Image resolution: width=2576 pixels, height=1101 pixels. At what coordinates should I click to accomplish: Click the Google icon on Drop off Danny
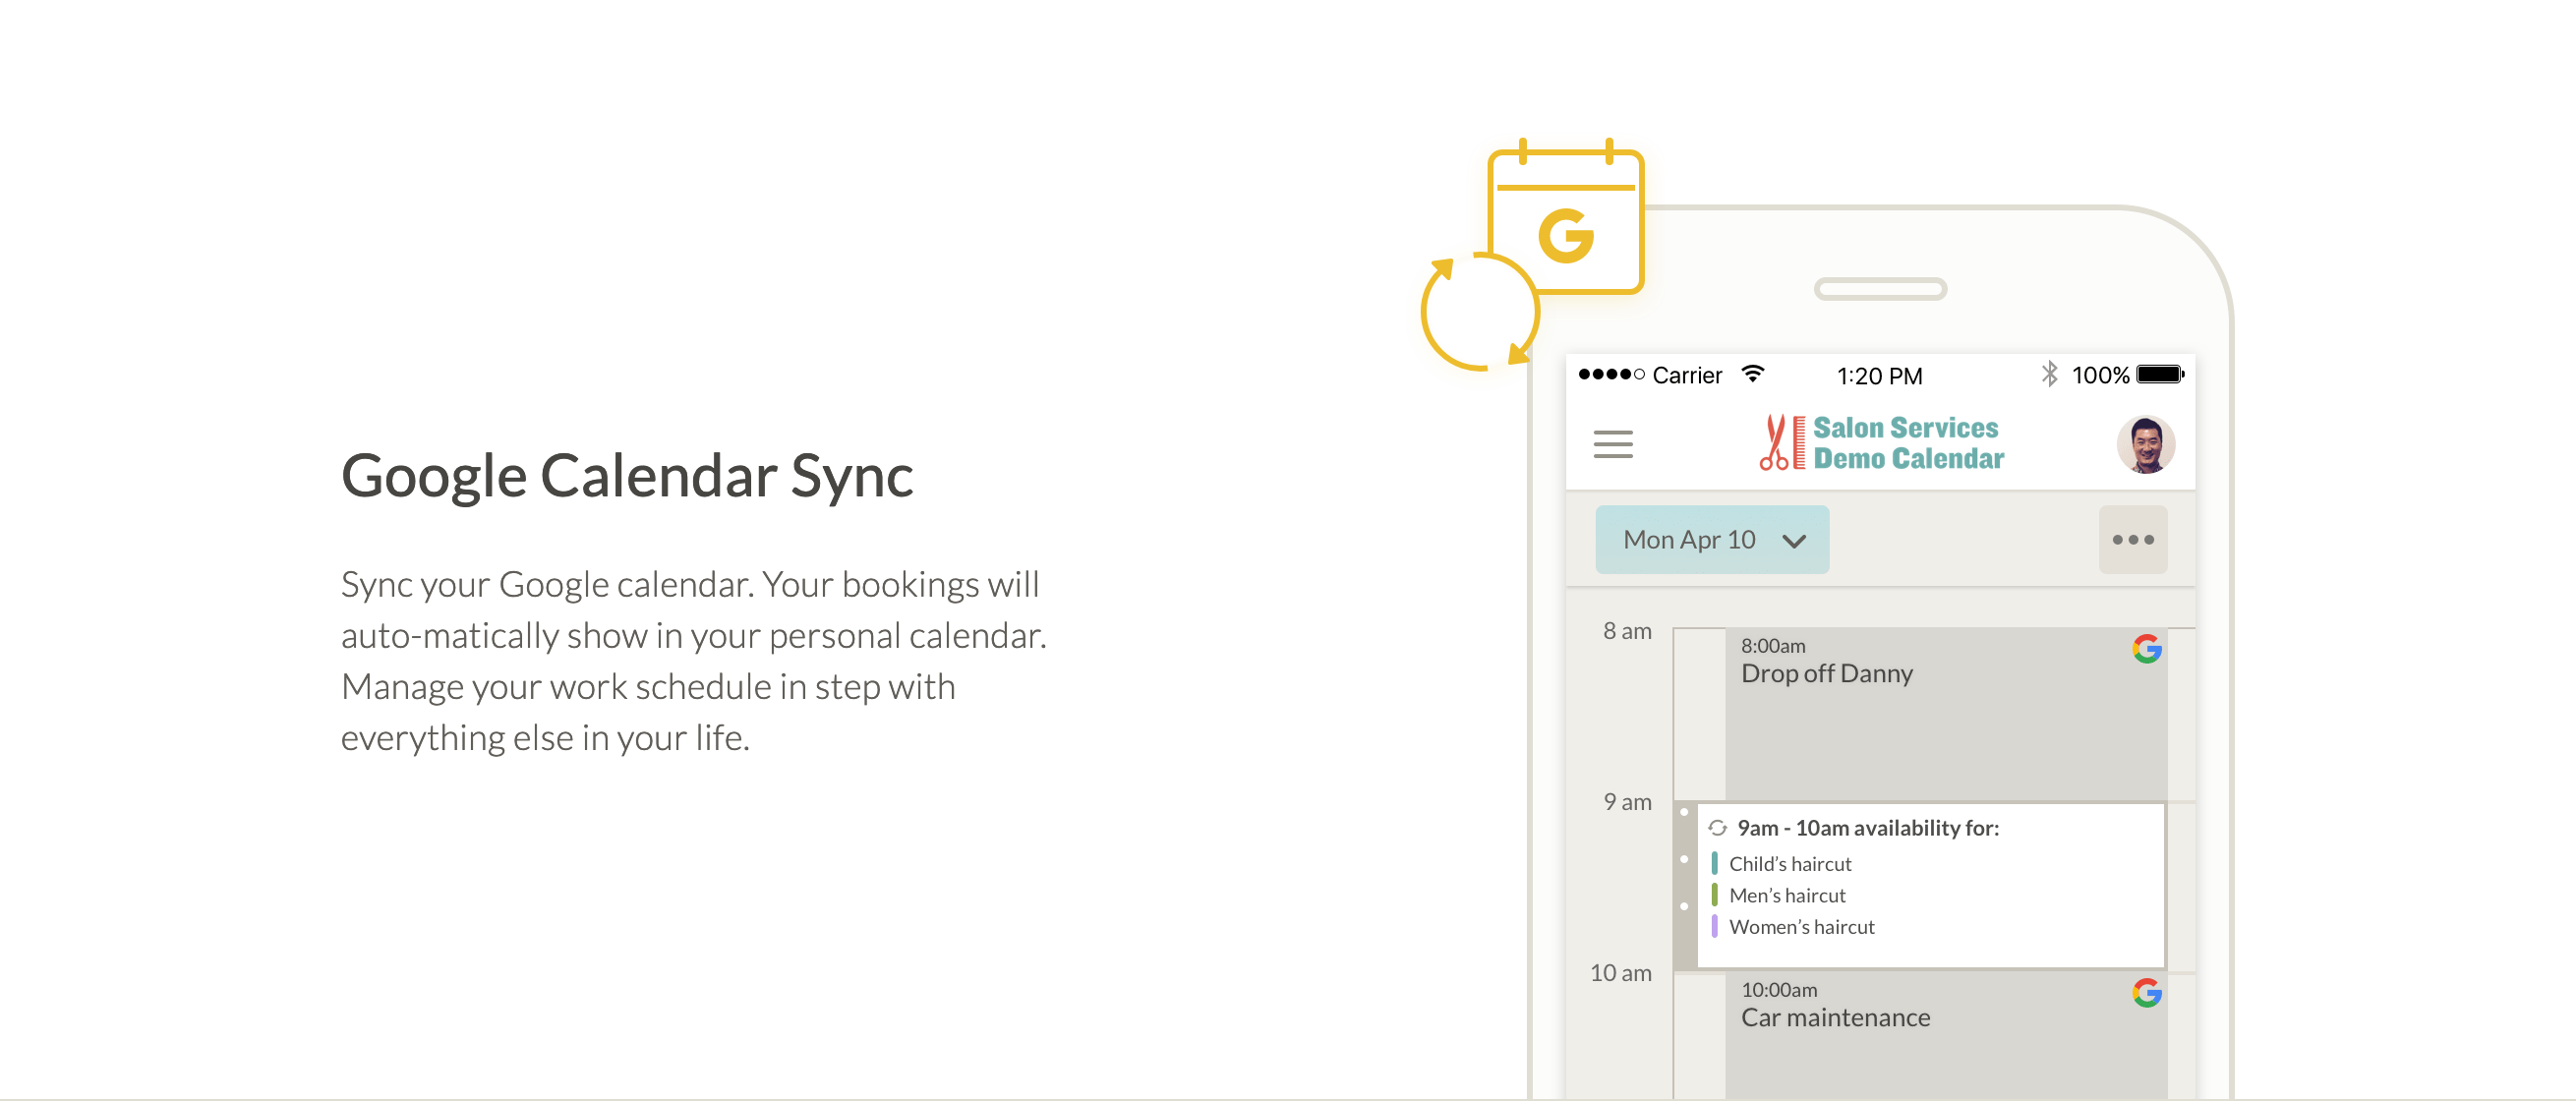click(2146, 649)
